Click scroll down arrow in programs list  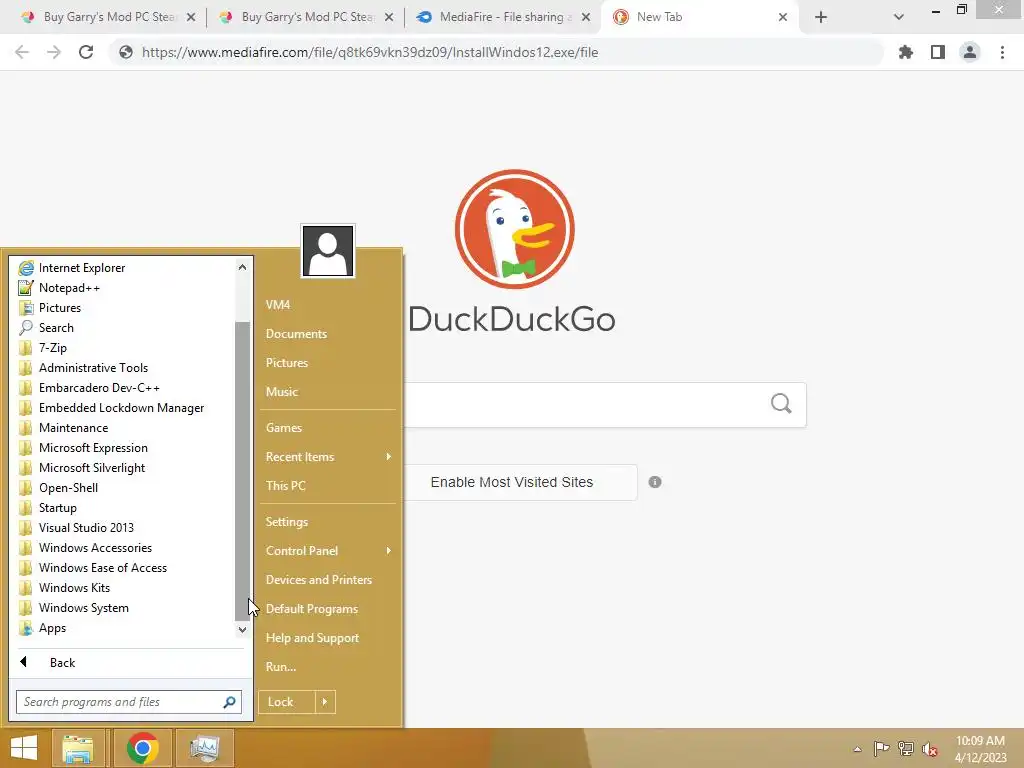coord(242,630)
